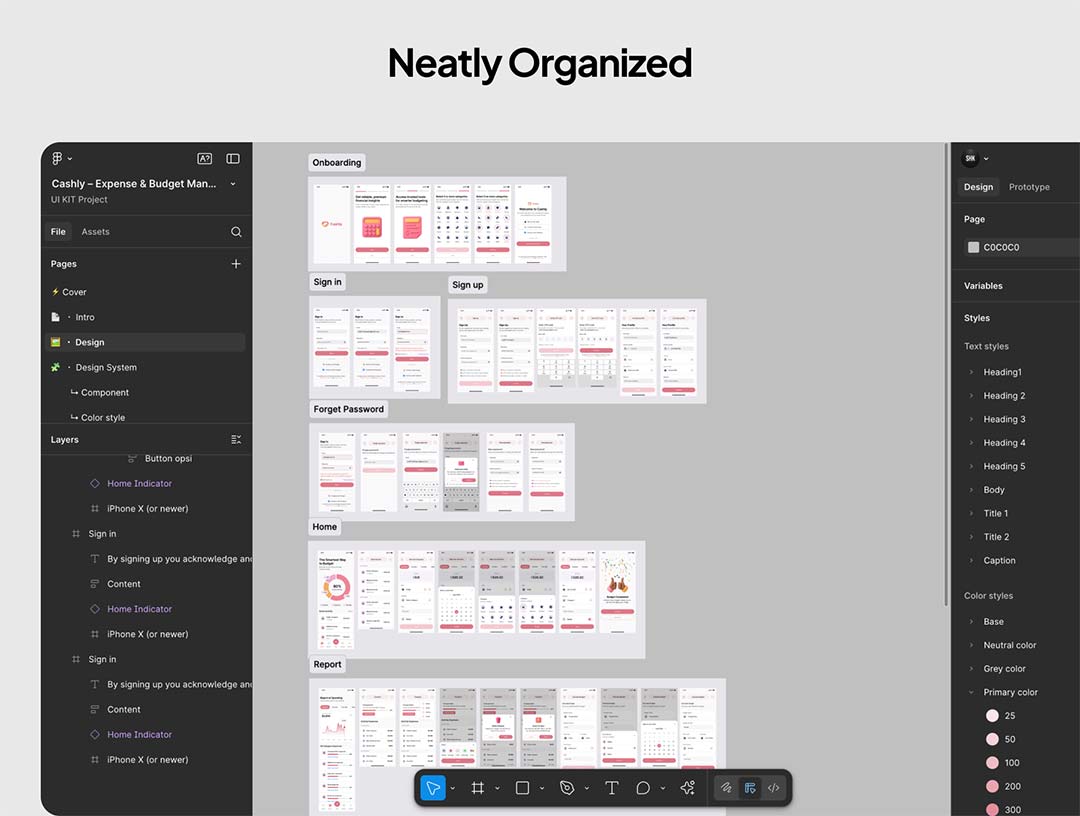
Task: Select the Comment tool
Action: point(643,788)
